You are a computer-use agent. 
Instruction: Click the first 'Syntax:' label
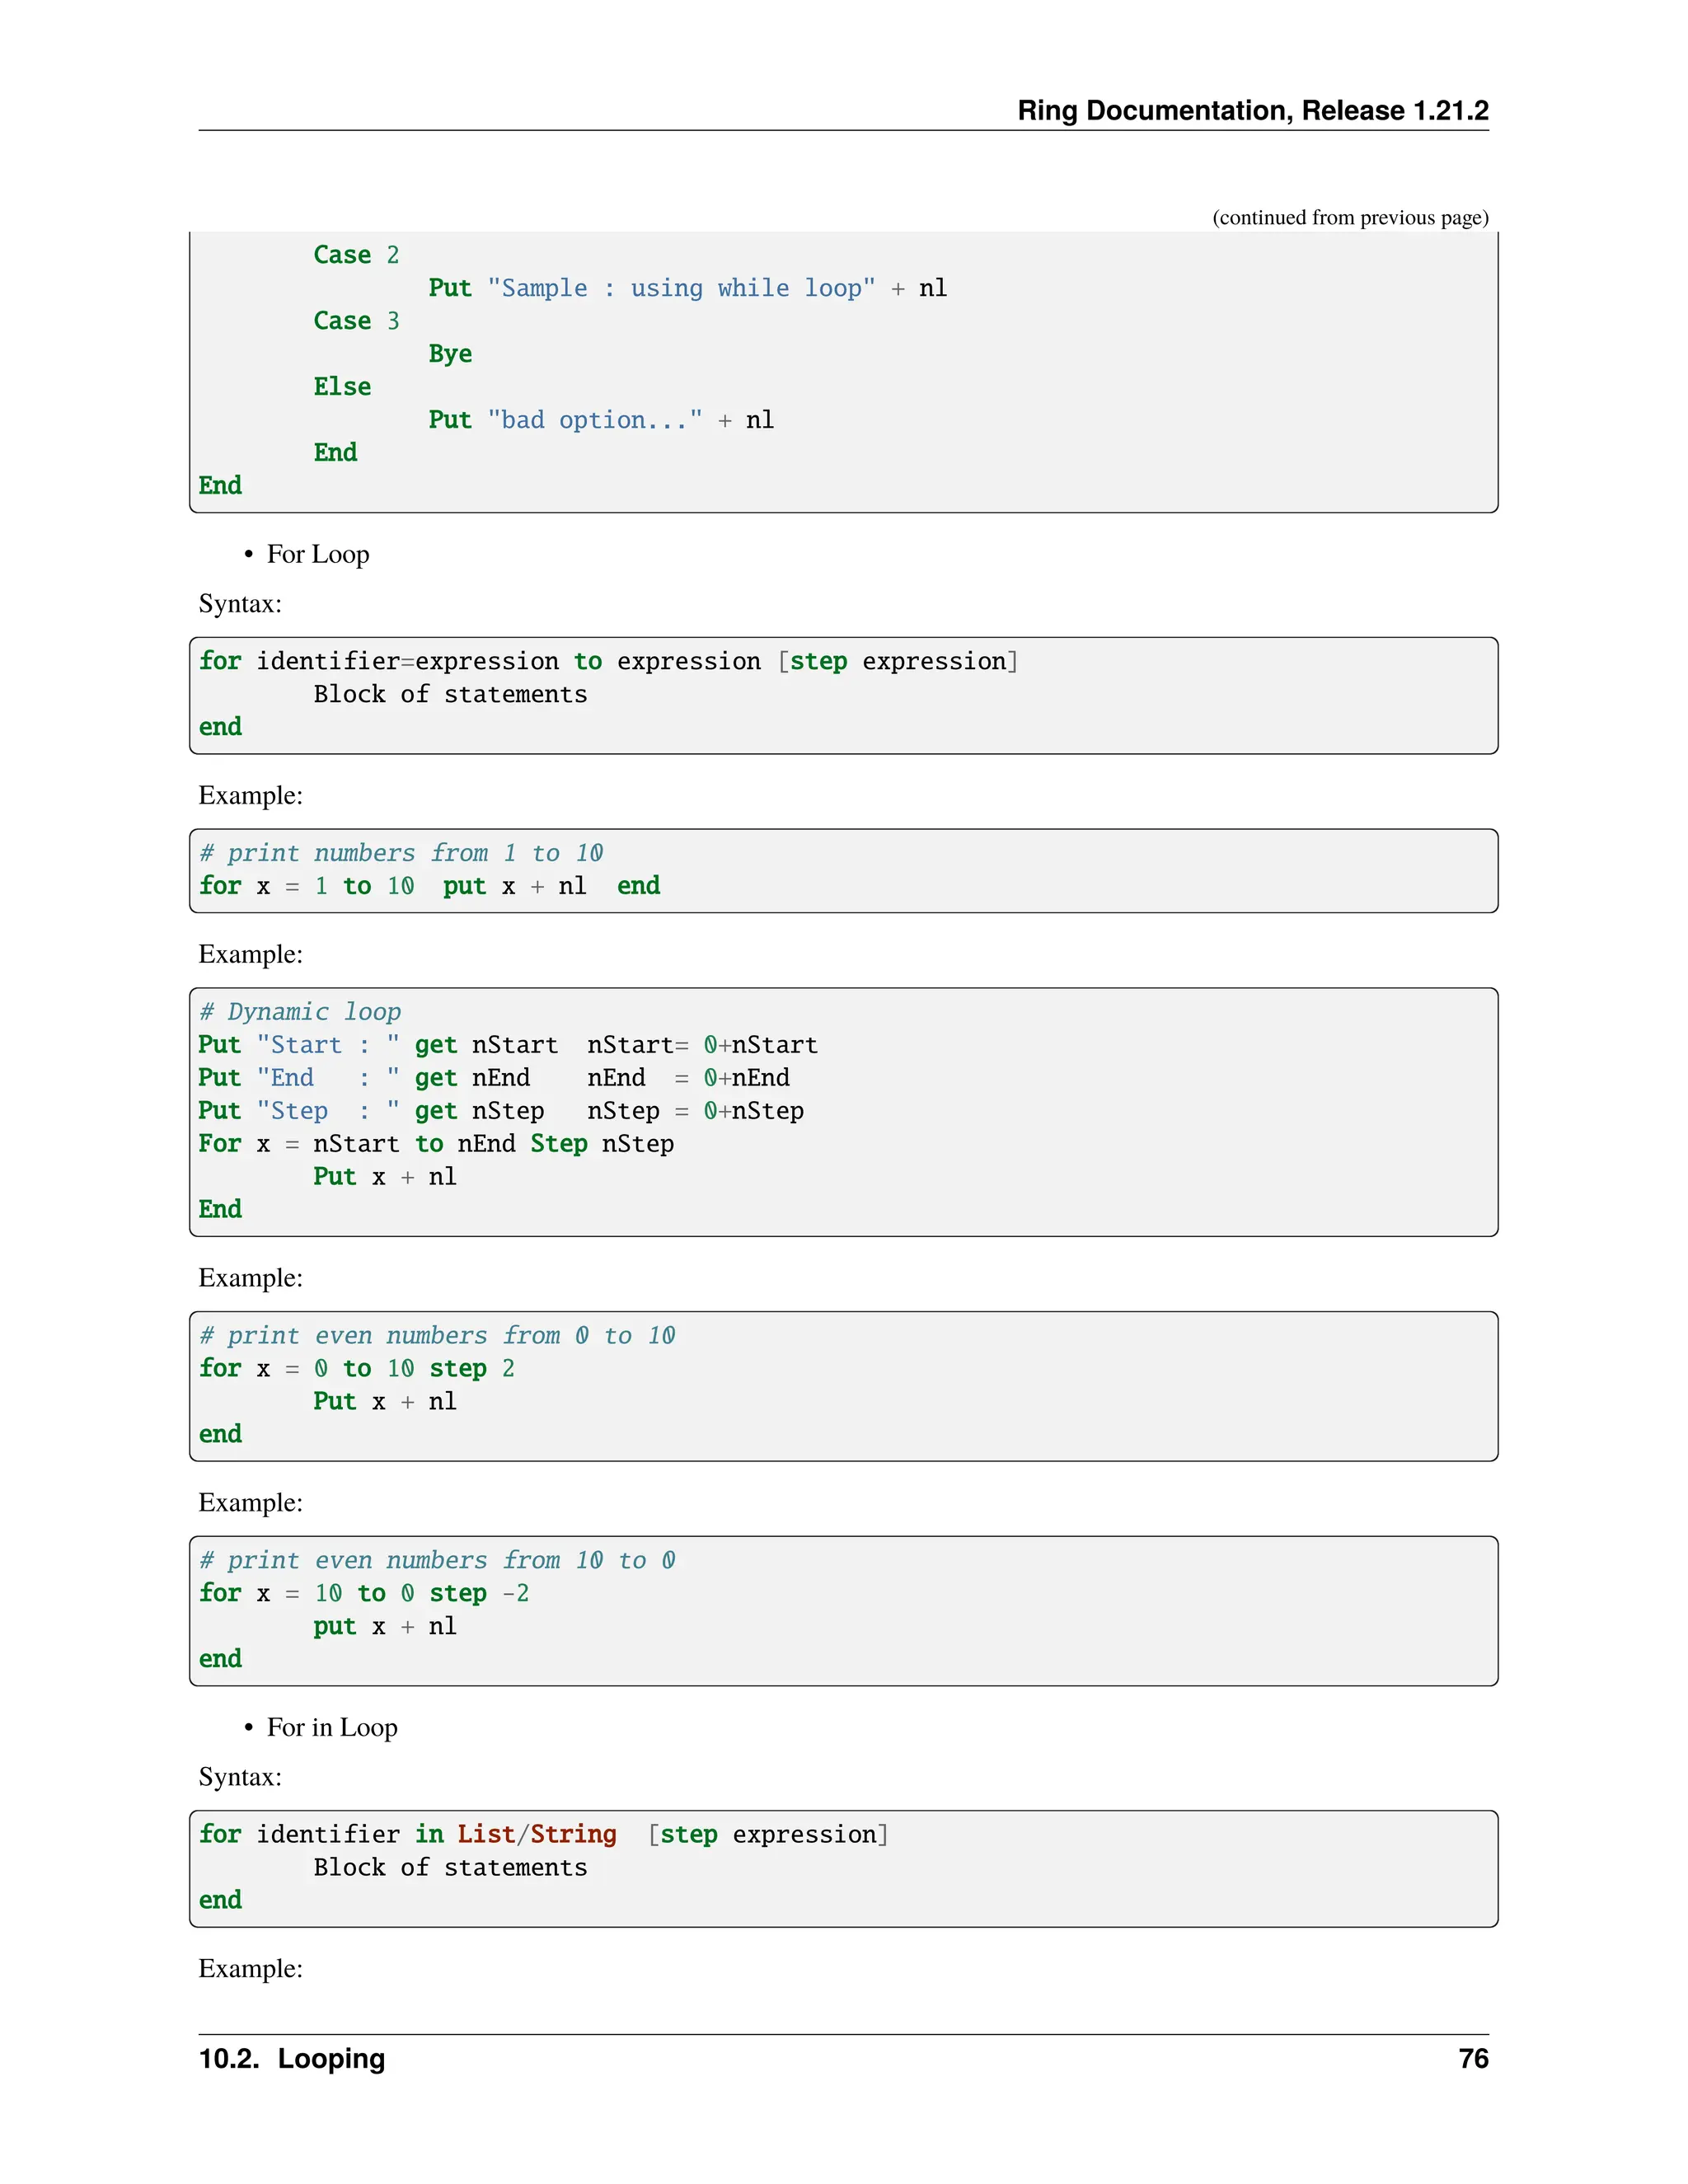click(x=240, y=604)
